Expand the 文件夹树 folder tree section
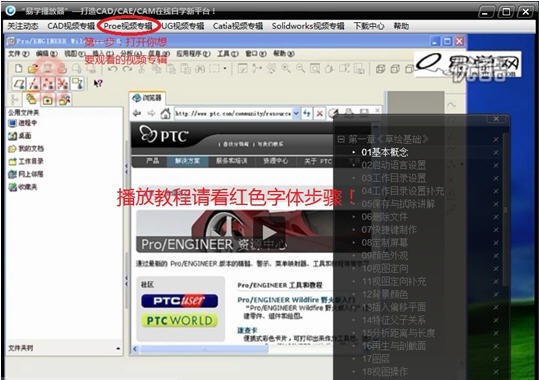Viewport: 539px width, 380px height. click(x=118, y=348)
